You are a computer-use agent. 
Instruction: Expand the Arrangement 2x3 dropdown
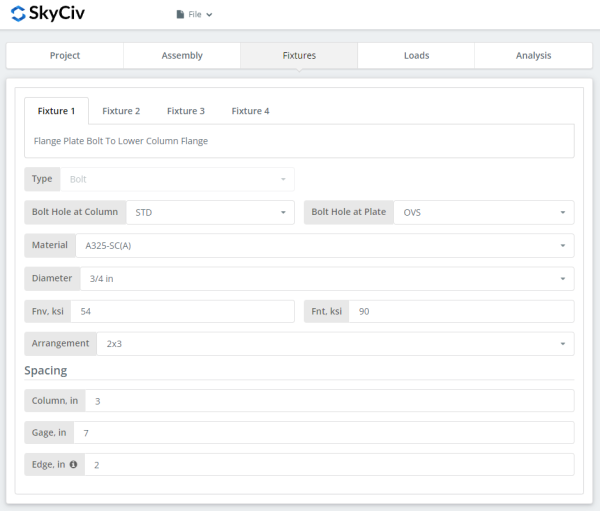pos(335,344)
